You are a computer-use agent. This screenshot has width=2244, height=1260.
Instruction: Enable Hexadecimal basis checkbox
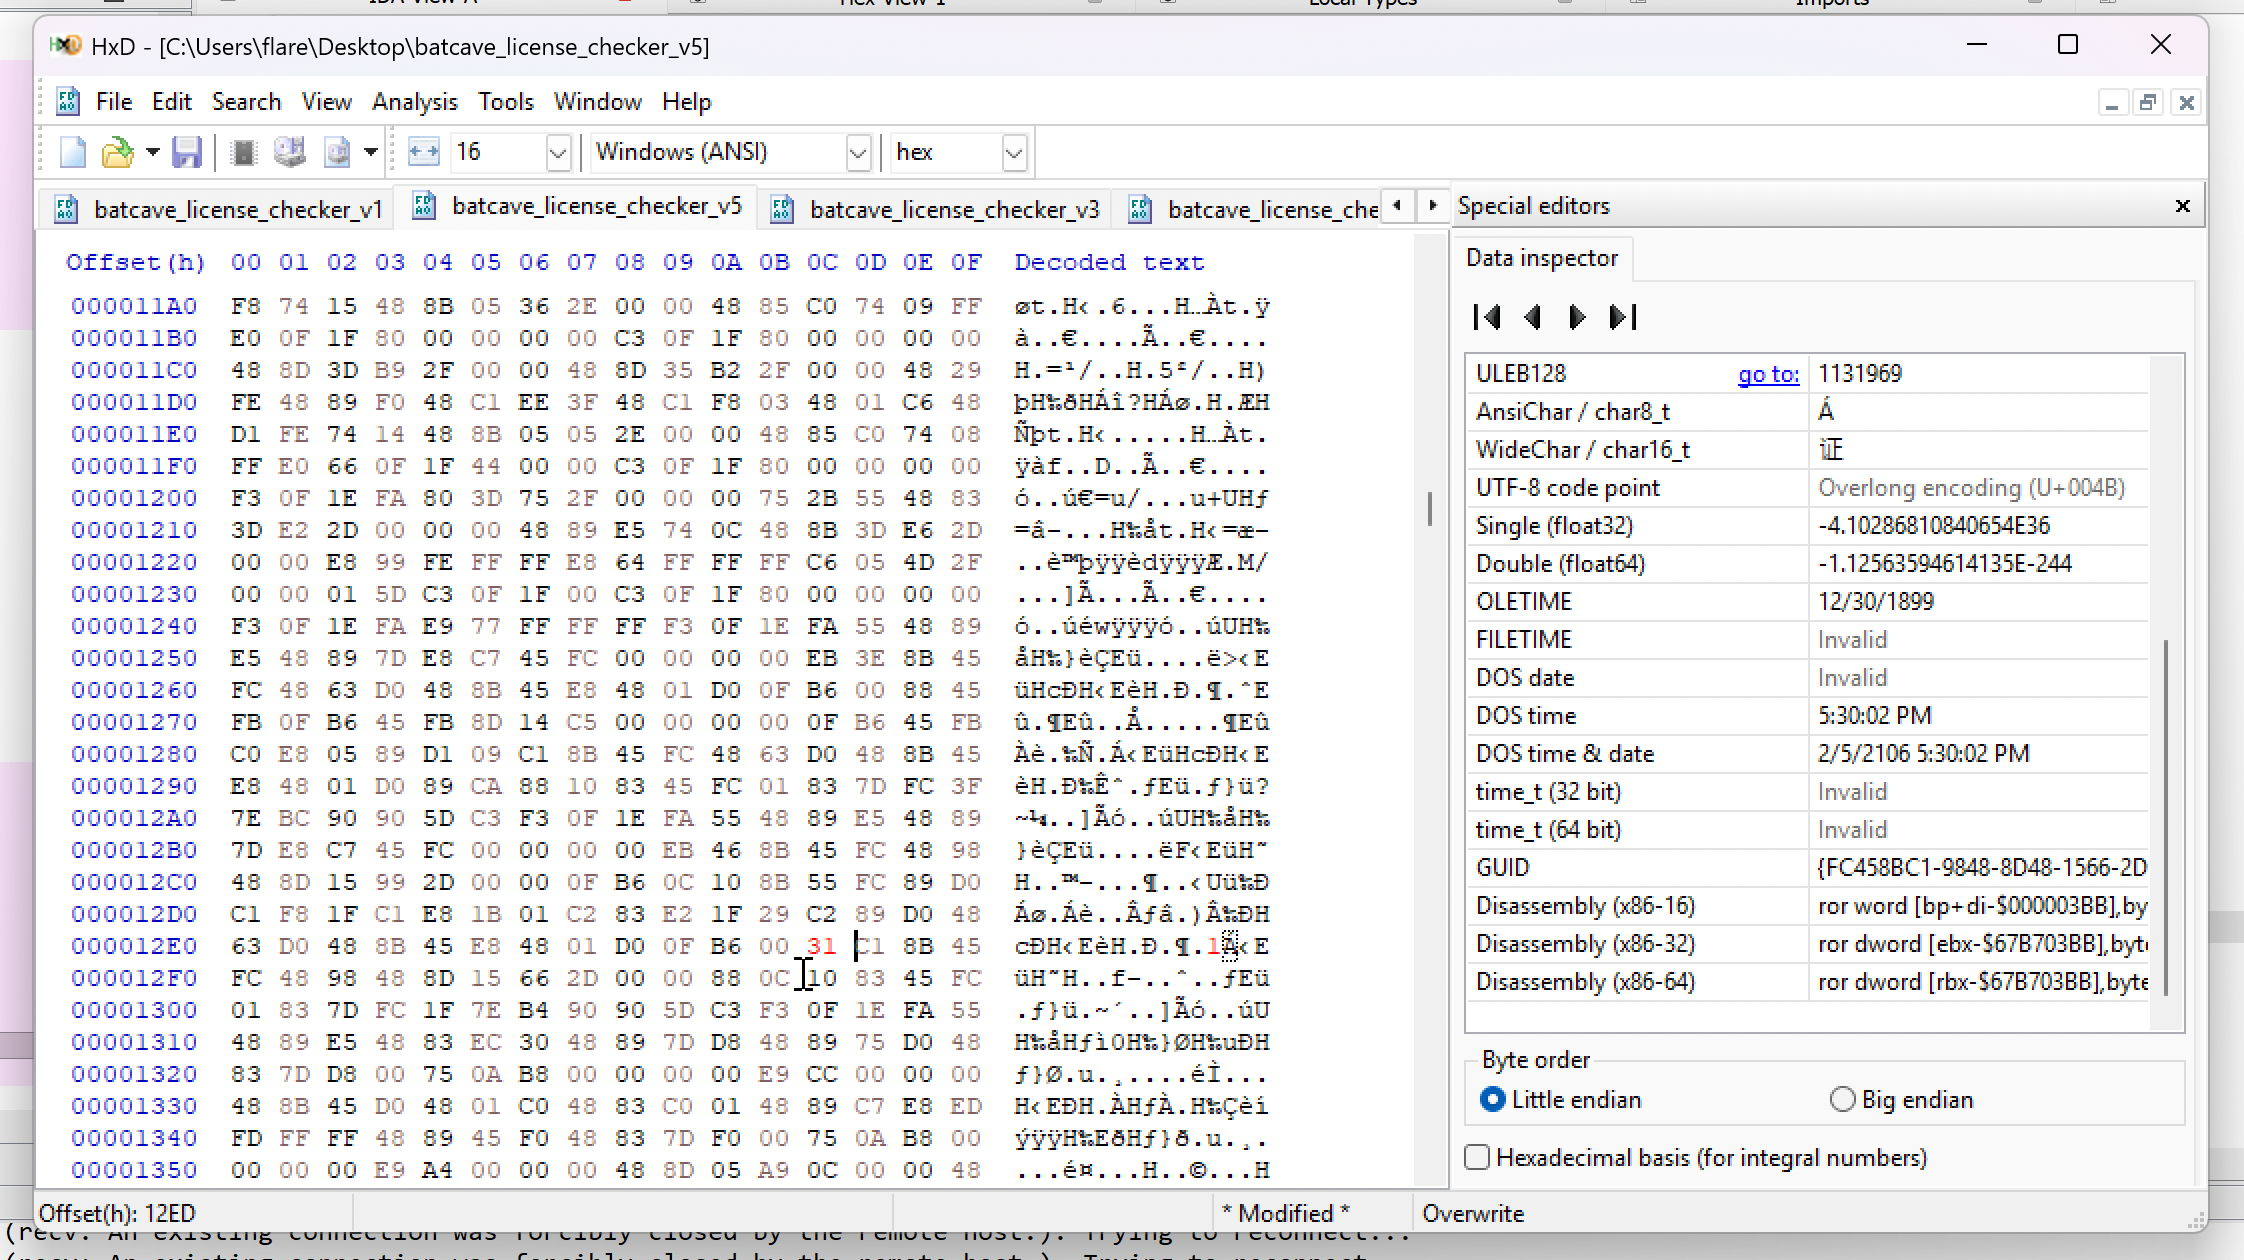tap(1477, 1158)
